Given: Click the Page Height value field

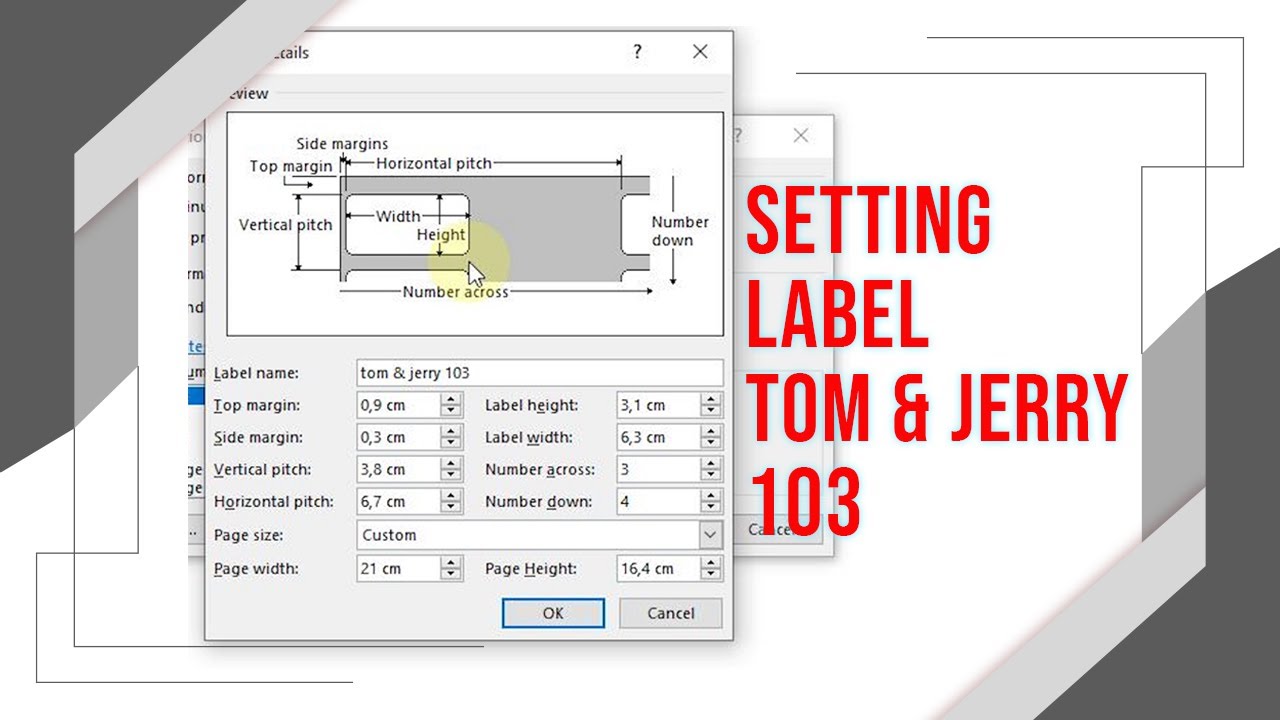Looking at the screenshot, I should pyautogui.click(x=658, y=568).
